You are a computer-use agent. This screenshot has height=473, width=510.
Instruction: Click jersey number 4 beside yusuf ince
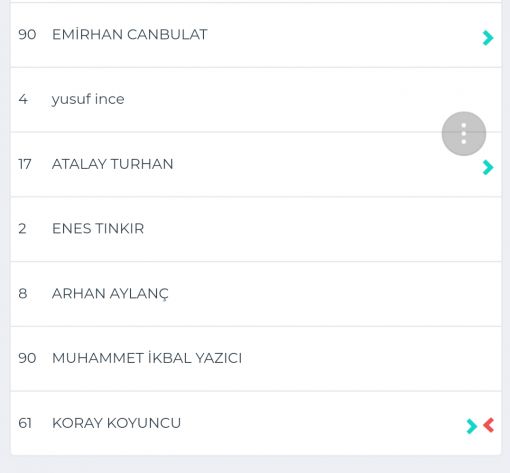click(x=23, y=99)
